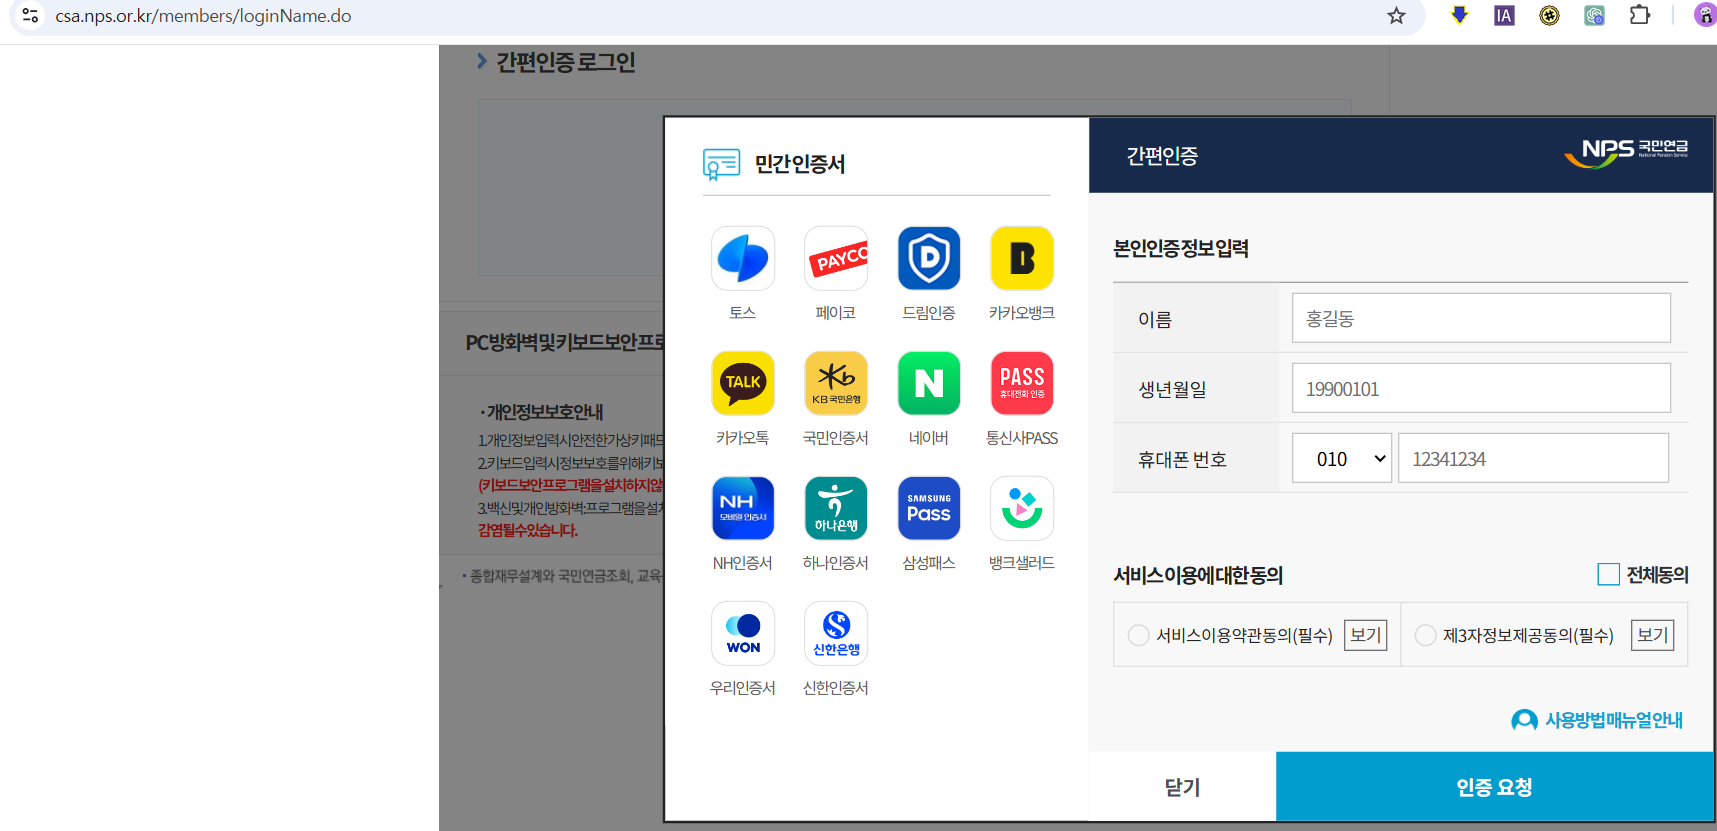Select the Dream Auth (드림인증) icon
The width and height of the screenshot is (1717, 831).
pyautogui.click(x=929, y=258)
